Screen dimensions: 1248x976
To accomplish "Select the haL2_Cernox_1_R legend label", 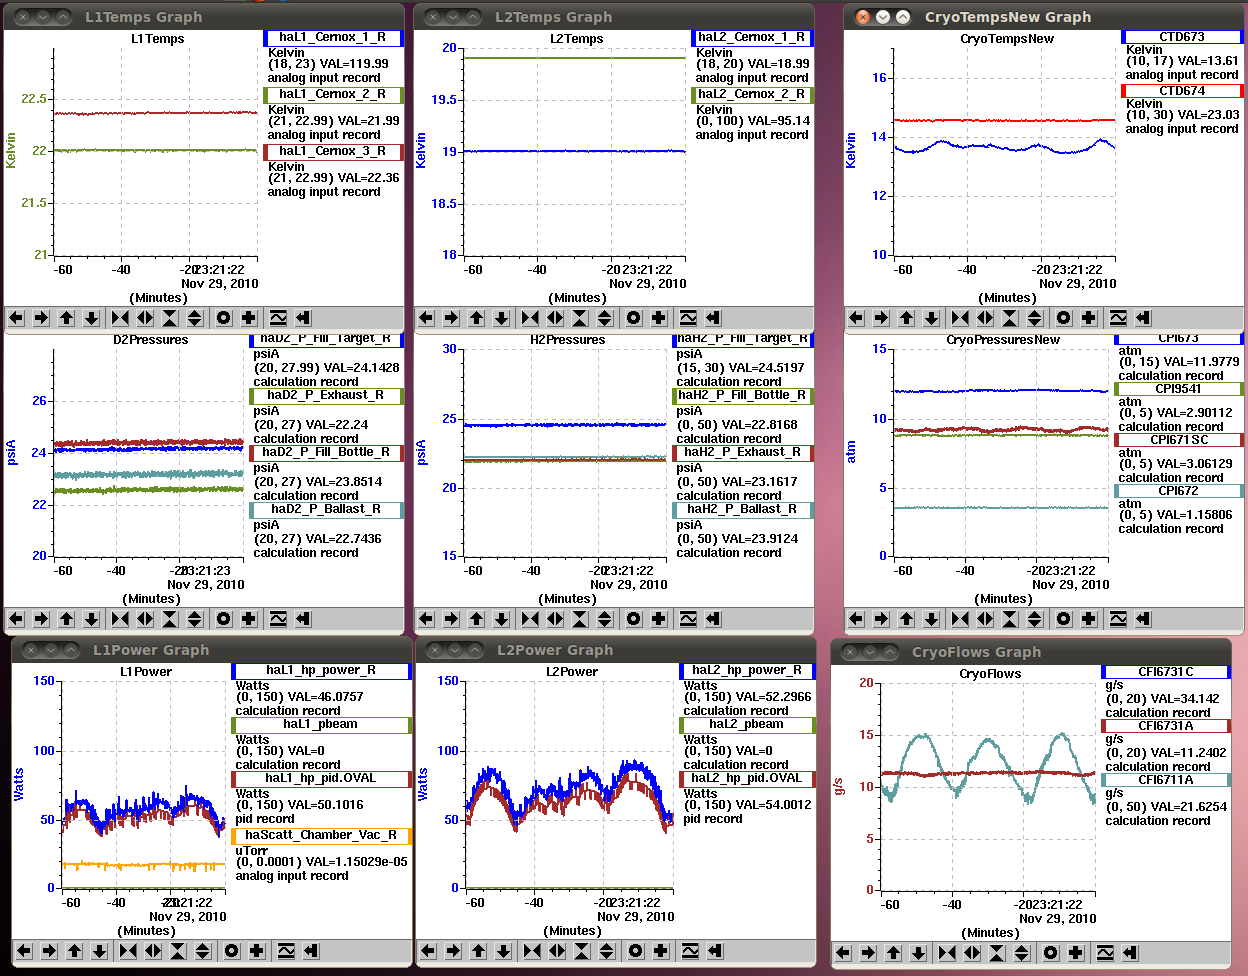I will point(752,38).
